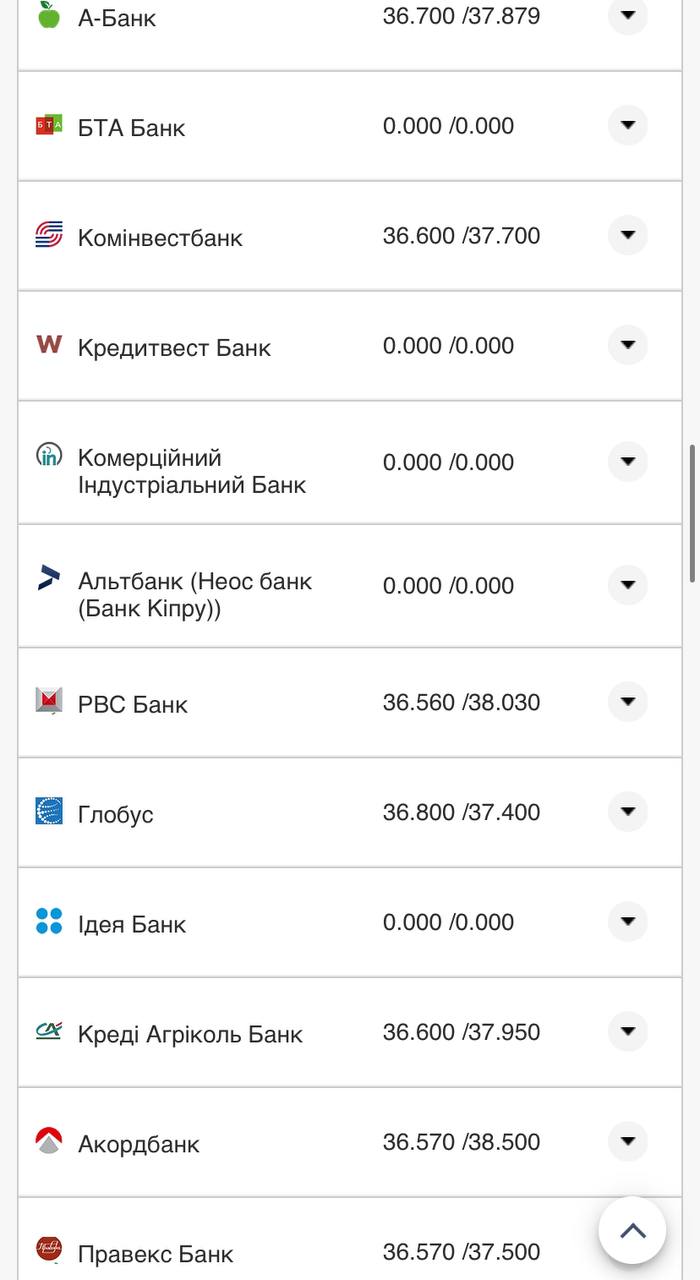700x1280 pixels.
Task: Expand Комерційний Індустріальний Банк row
Action: (628, 462)
